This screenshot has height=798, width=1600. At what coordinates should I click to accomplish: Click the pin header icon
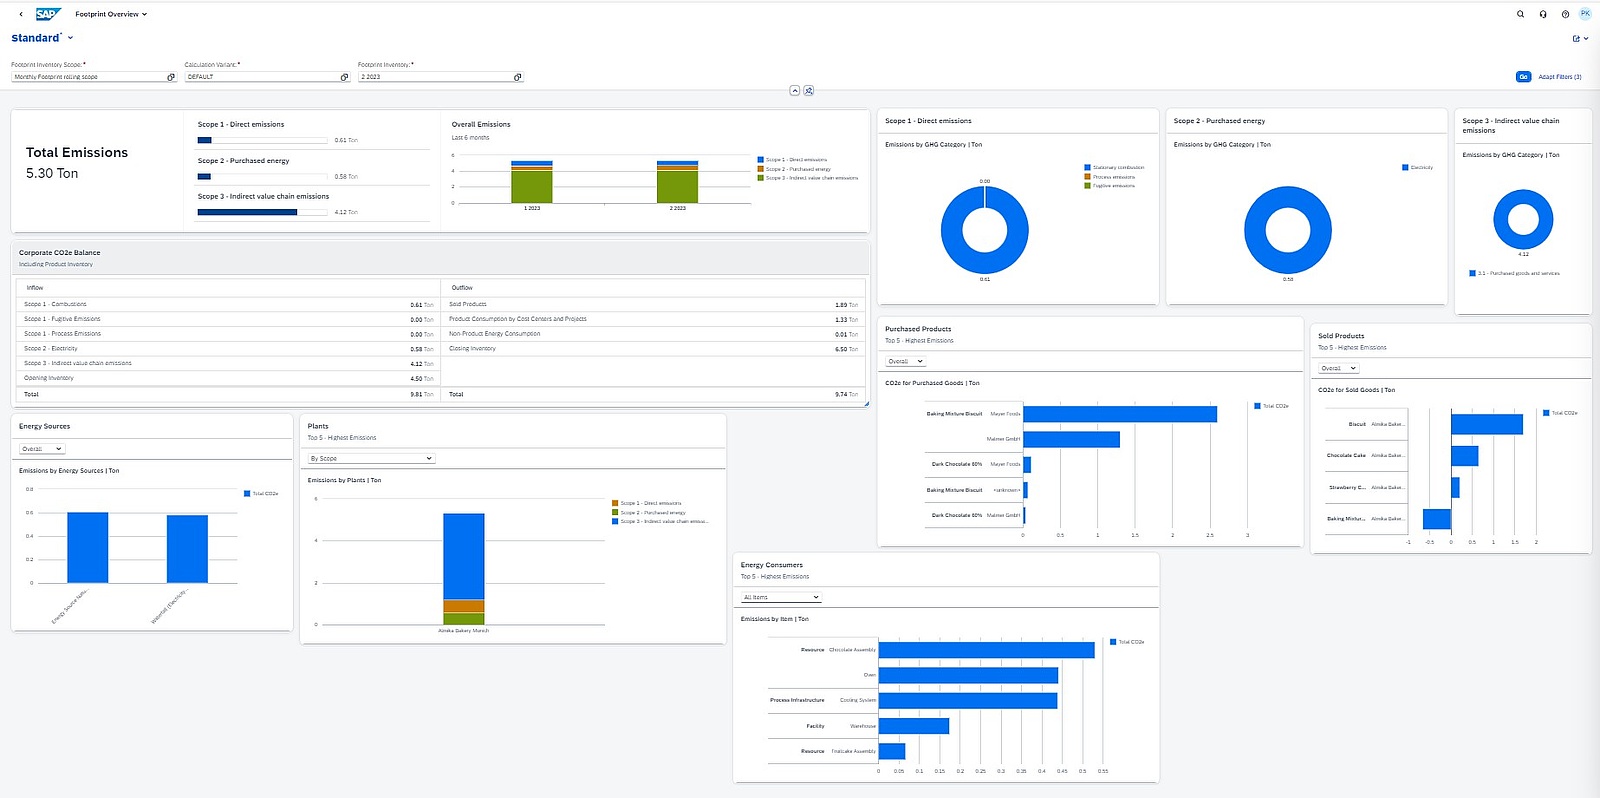click(809, 91)
